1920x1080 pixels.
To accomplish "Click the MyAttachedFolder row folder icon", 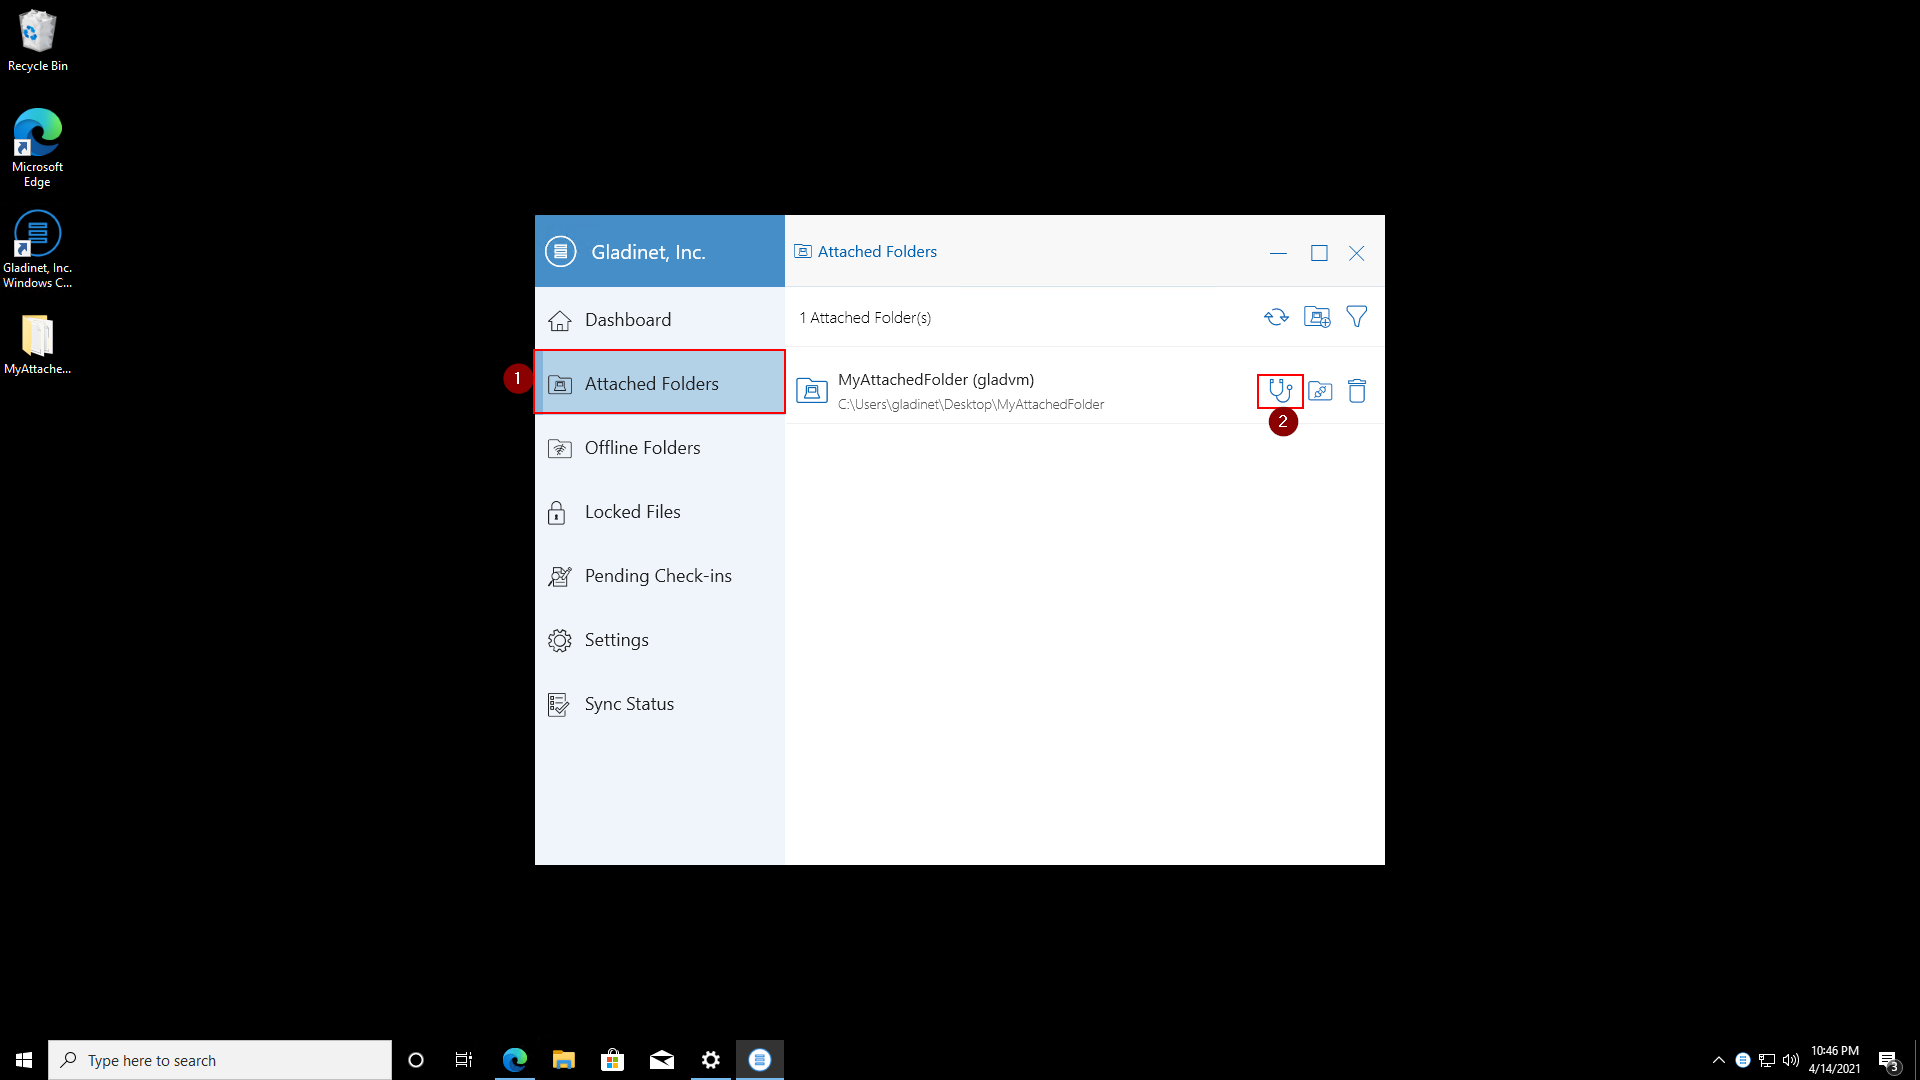I will [812, 391].
